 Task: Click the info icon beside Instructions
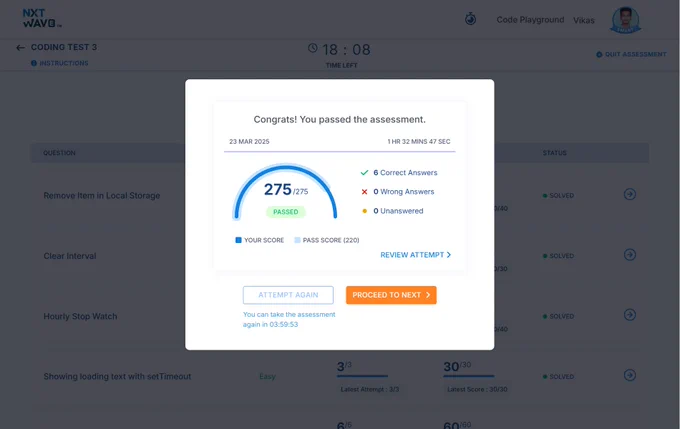pyautogui.click(x=34, y=63)
